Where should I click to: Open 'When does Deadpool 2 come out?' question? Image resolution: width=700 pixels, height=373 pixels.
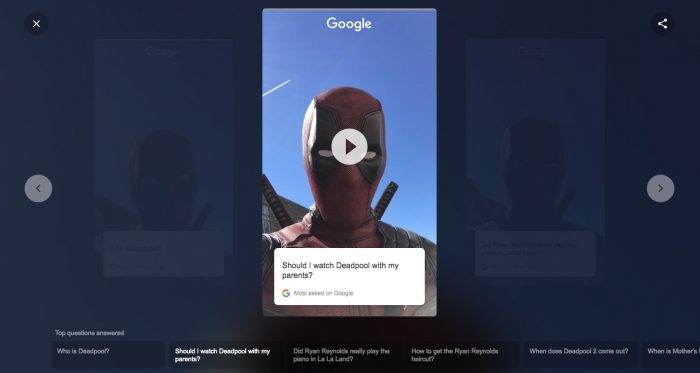tap(580, 355)
